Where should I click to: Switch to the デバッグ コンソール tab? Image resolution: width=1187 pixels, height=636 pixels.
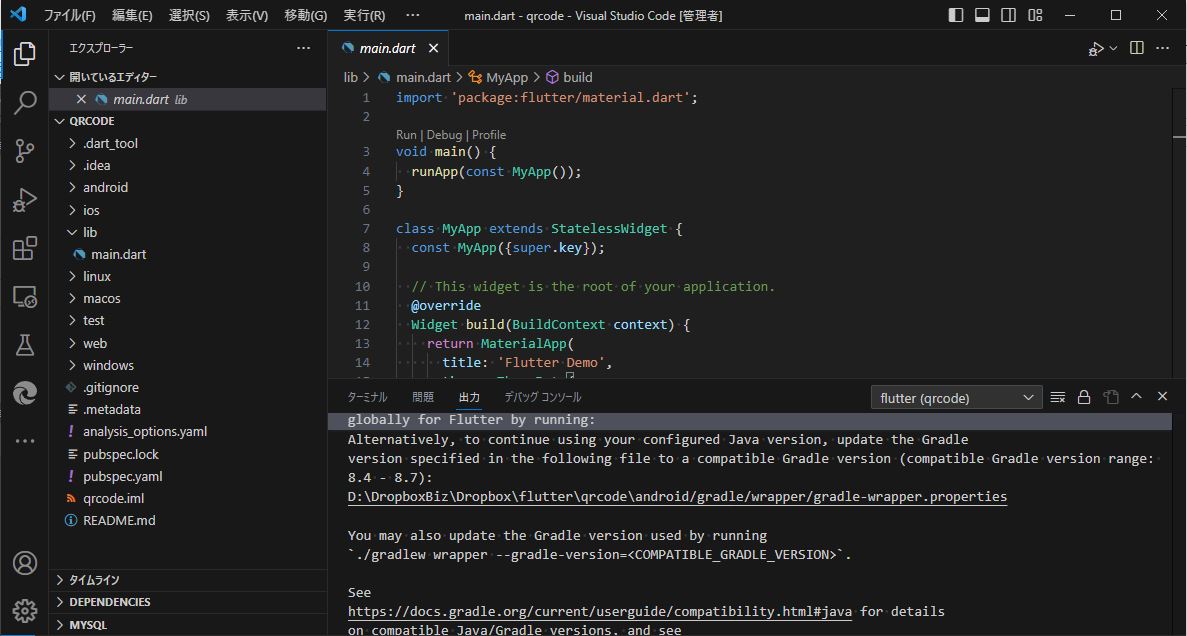click(543, 397)
